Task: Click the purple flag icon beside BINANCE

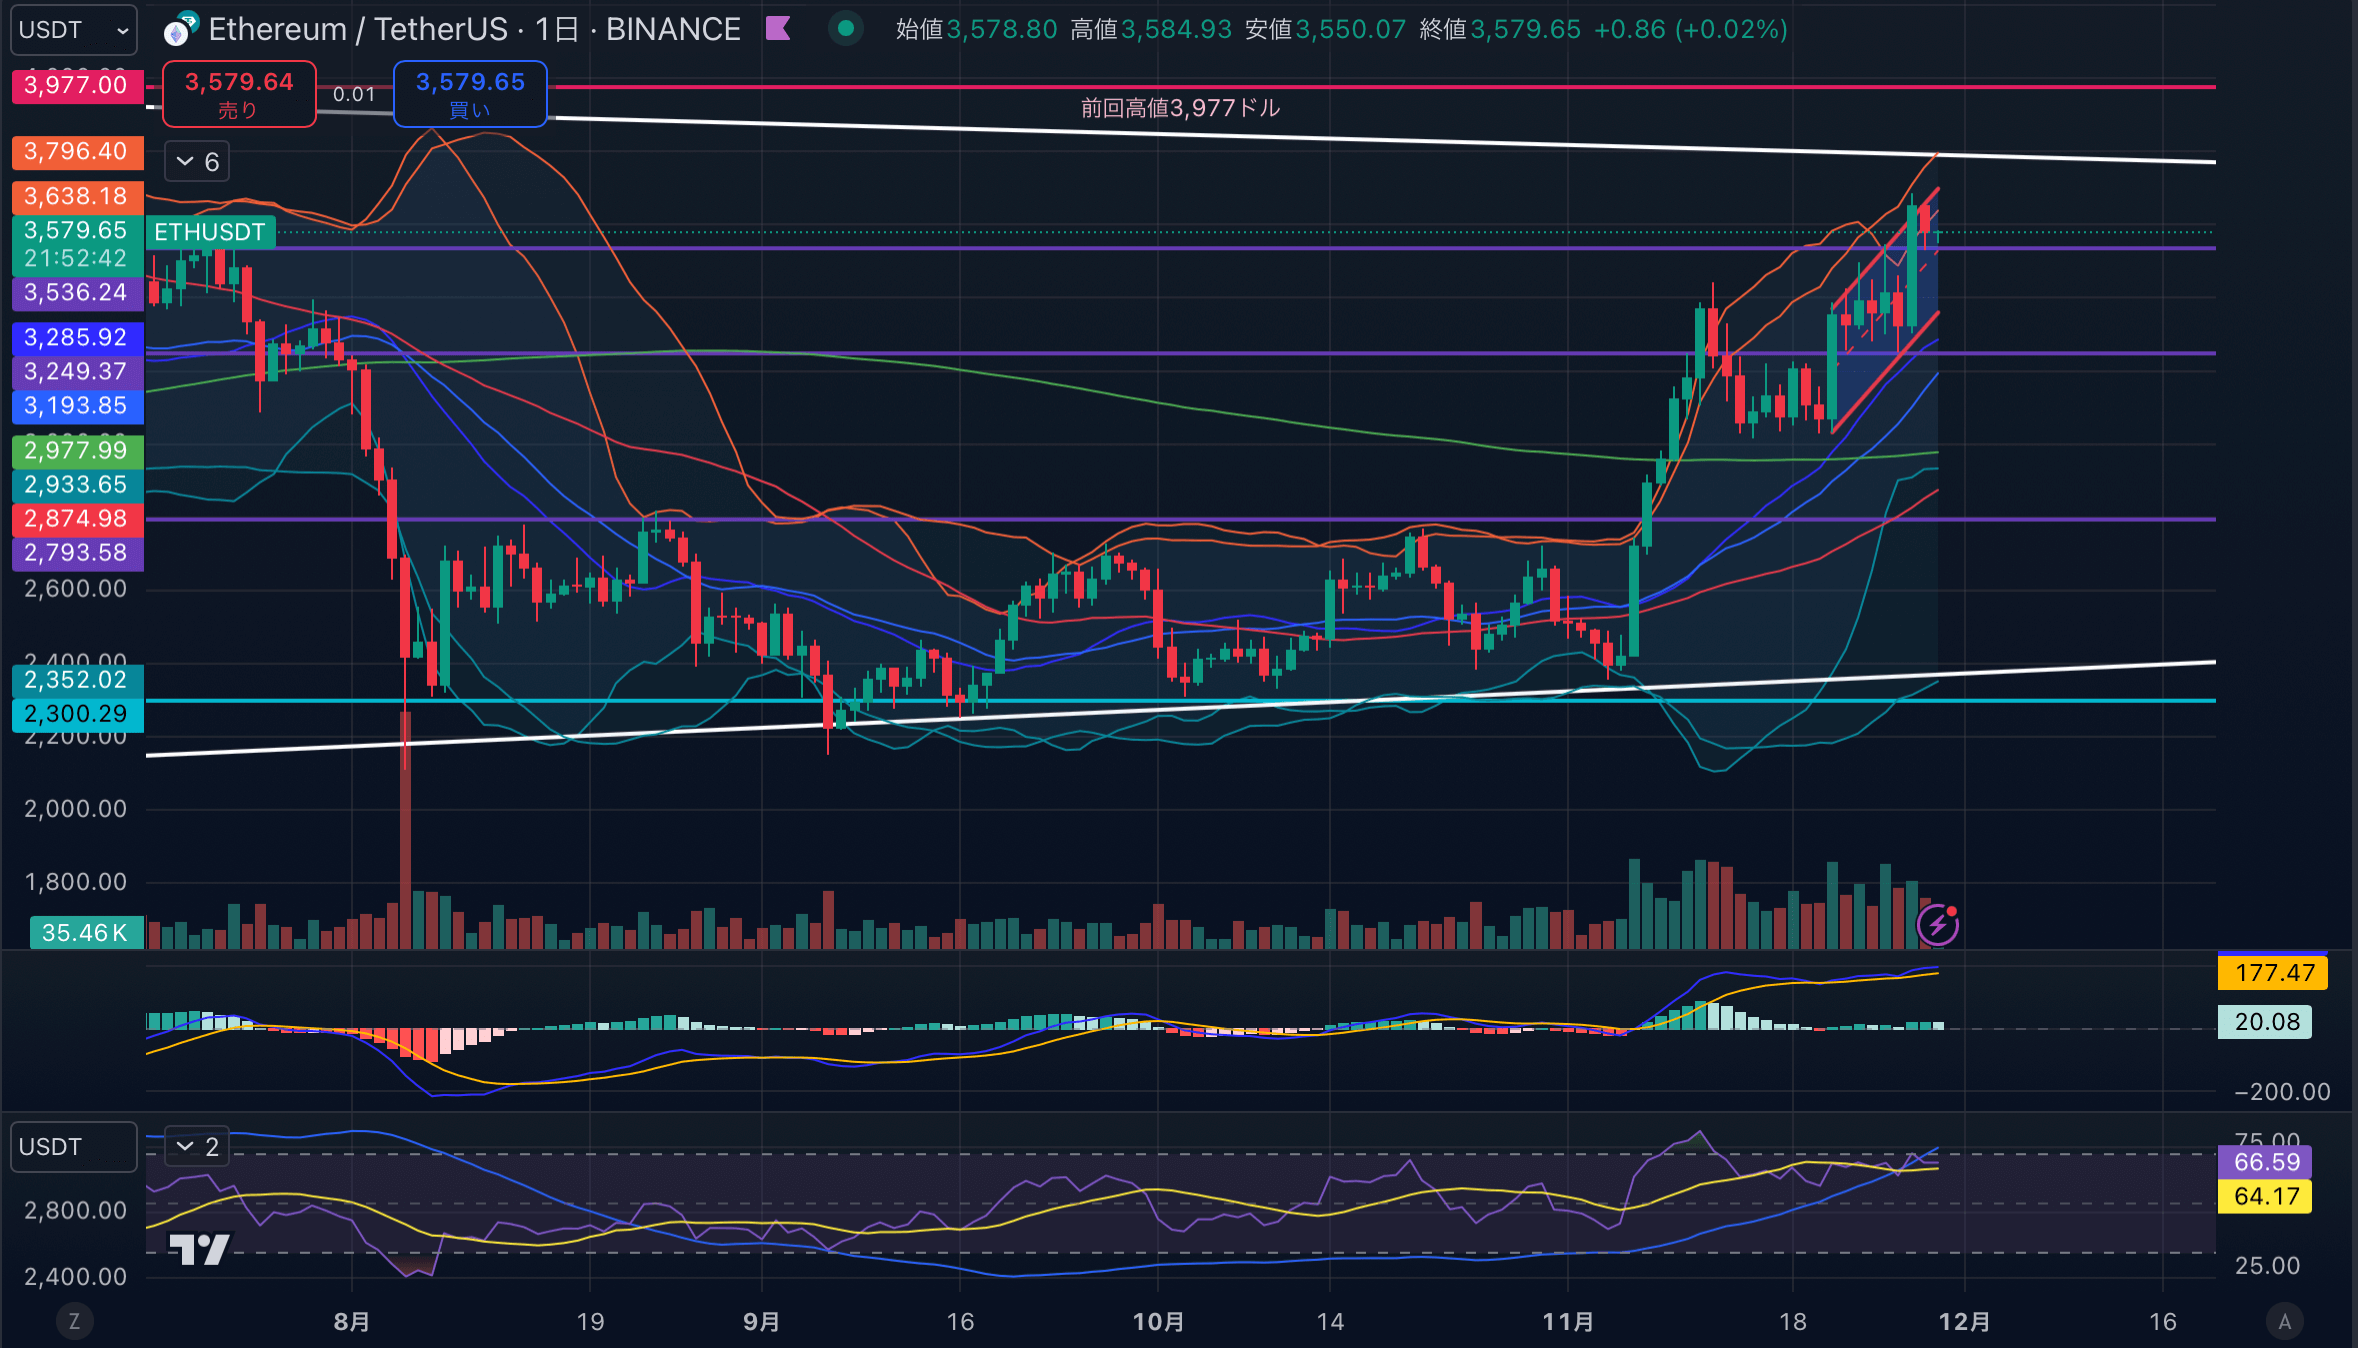Action: (x=778, y=29)
